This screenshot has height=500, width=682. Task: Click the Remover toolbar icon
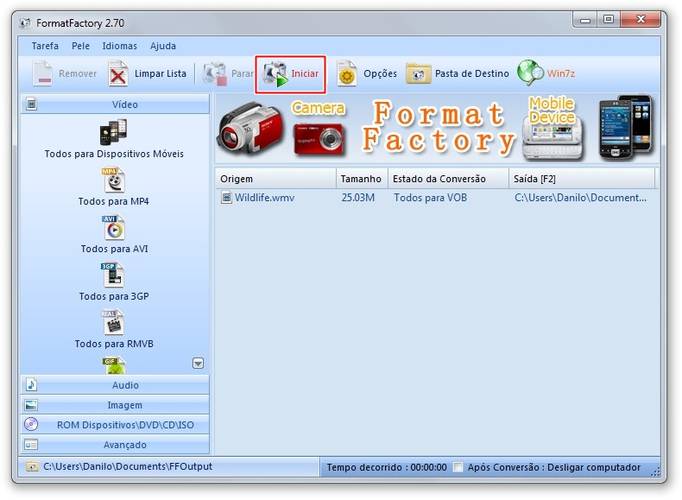[43, 74]
